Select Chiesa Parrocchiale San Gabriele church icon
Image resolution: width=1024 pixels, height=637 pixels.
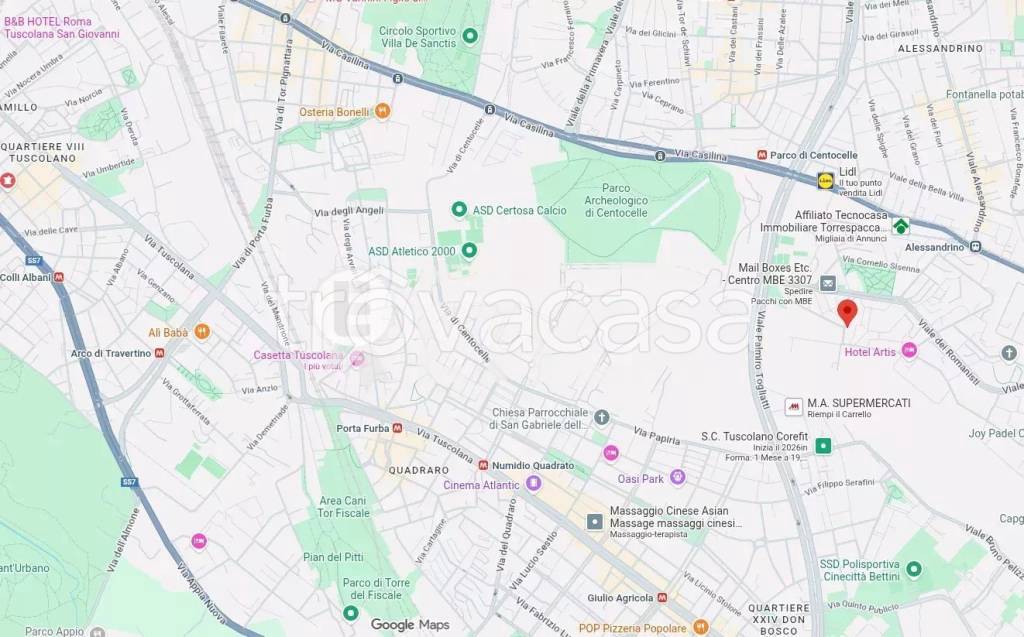pyautogui.click(x=601, y=416)
